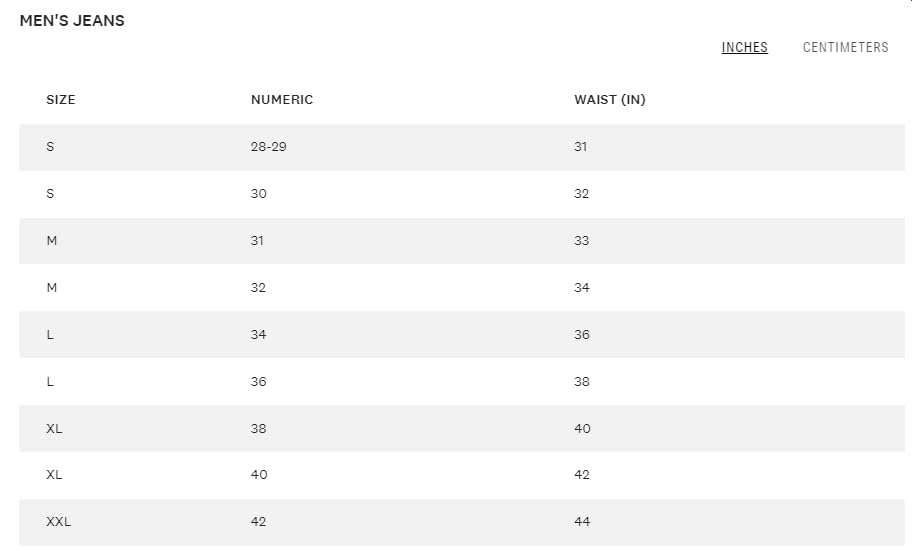
Task: Click the waist 40 cell
Action: pyautogui.click(x=582, y=429)
